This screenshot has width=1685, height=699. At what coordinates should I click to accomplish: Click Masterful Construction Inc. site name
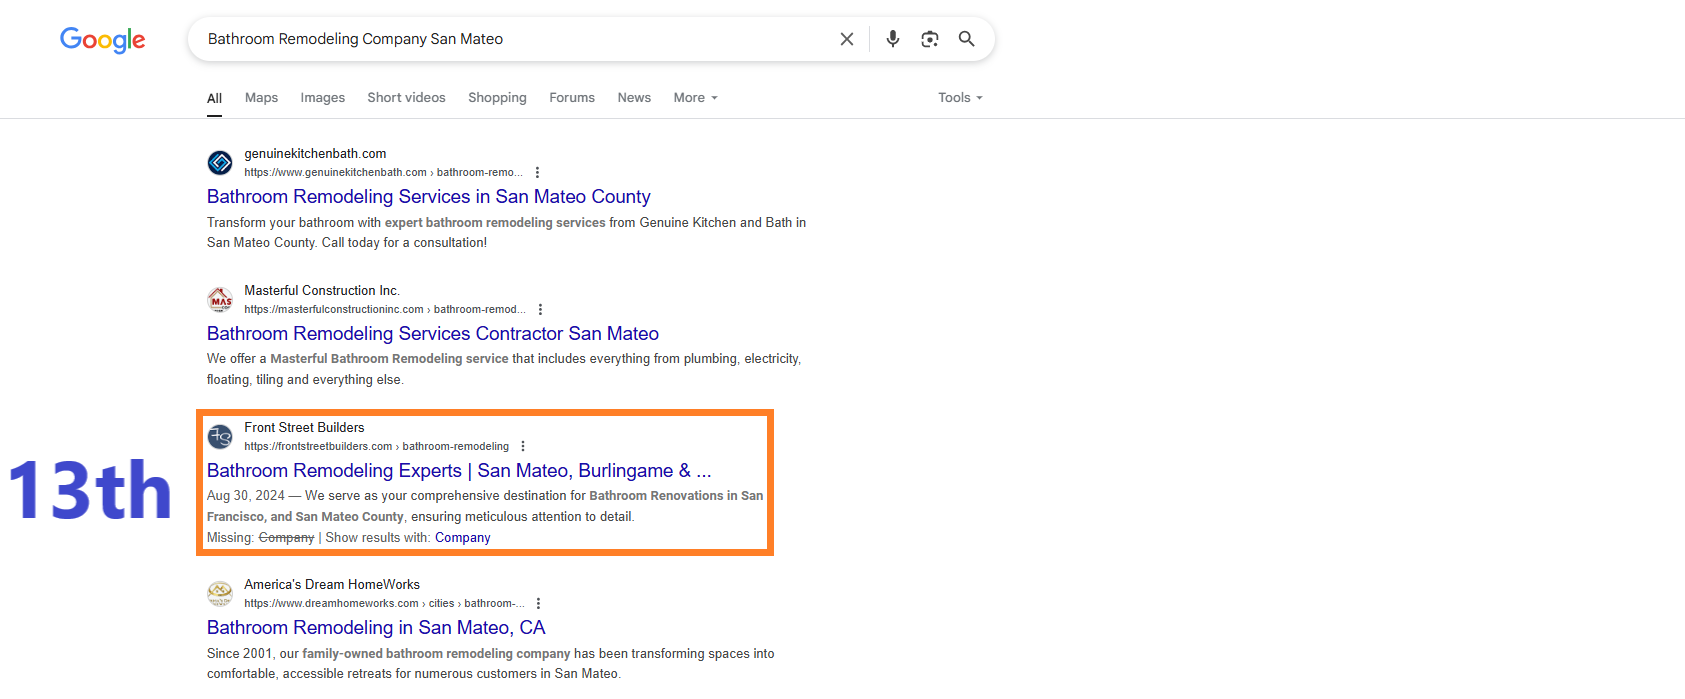322,291
